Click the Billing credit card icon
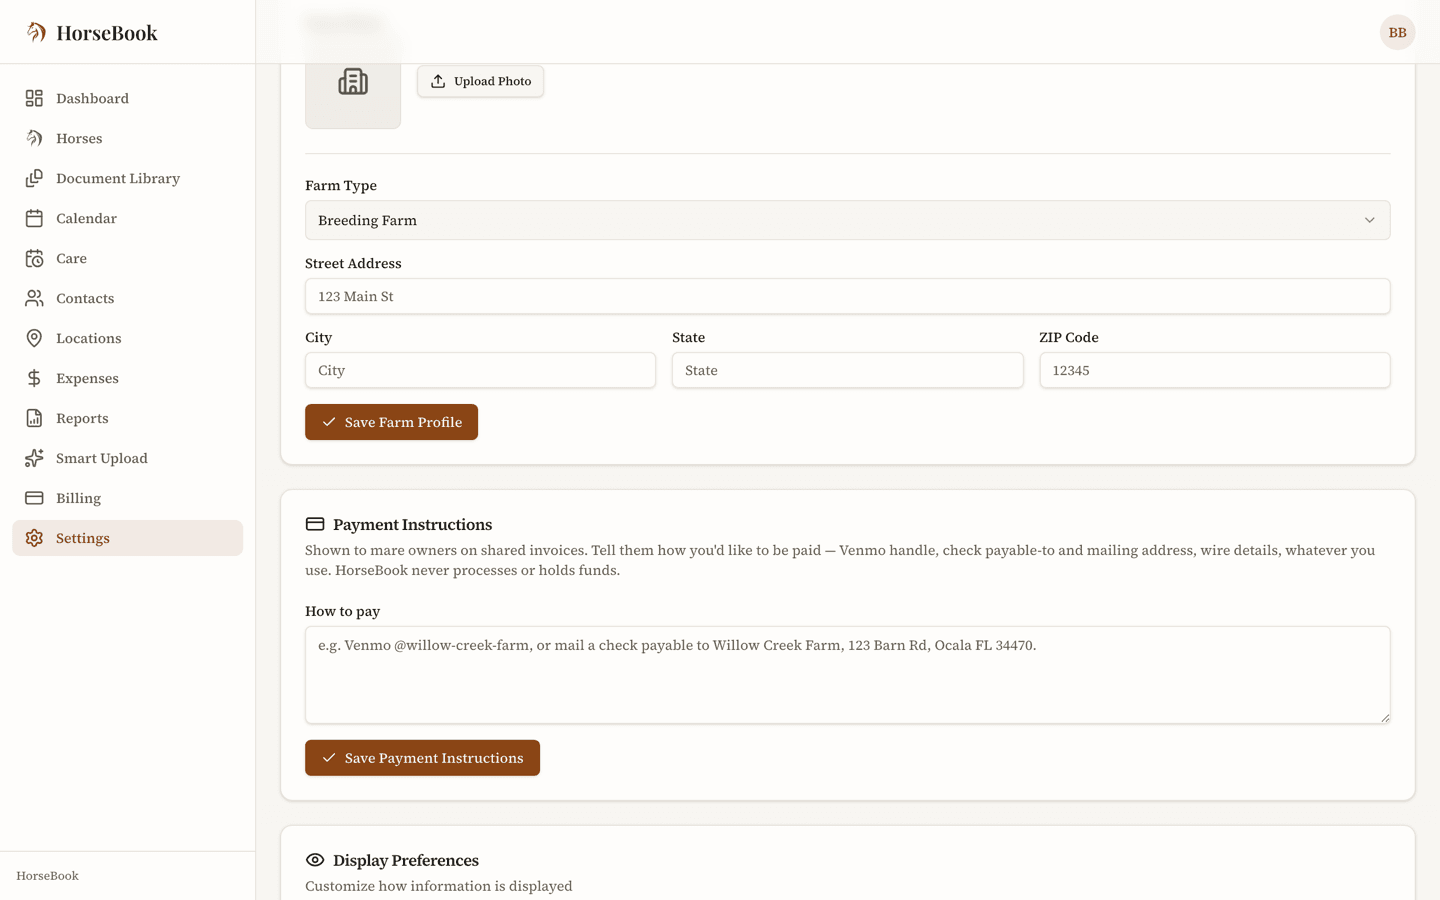Screen dimensions: 1440x900 (34, 498)
